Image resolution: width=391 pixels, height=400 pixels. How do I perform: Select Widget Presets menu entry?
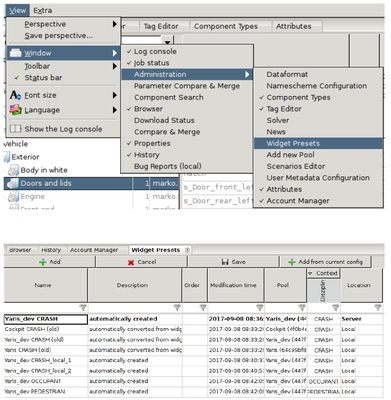pyautogui.click(x=318, y=143)
